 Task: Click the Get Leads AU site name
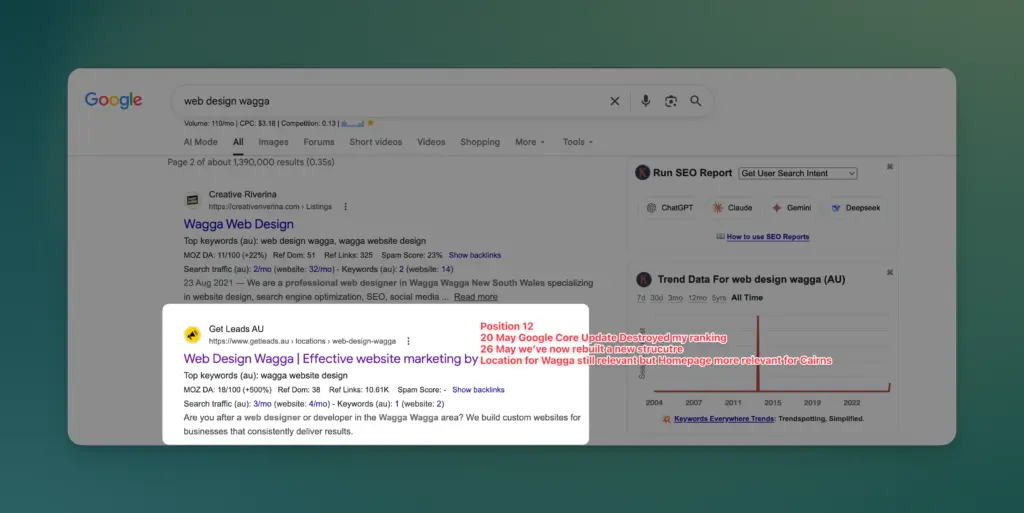point(236,329)
